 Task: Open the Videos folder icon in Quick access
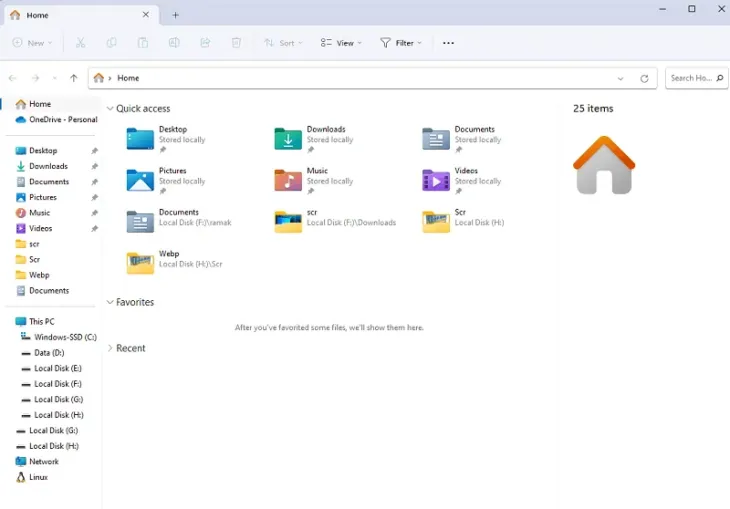pyautogui.click(x=436, y=180)
